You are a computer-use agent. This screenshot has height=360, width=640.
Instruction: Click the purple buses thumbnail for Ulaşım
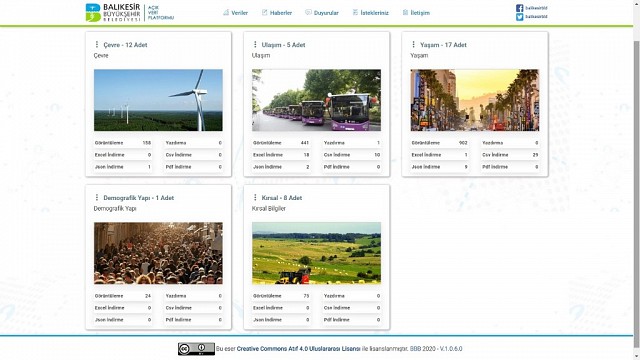coord(316,100)
